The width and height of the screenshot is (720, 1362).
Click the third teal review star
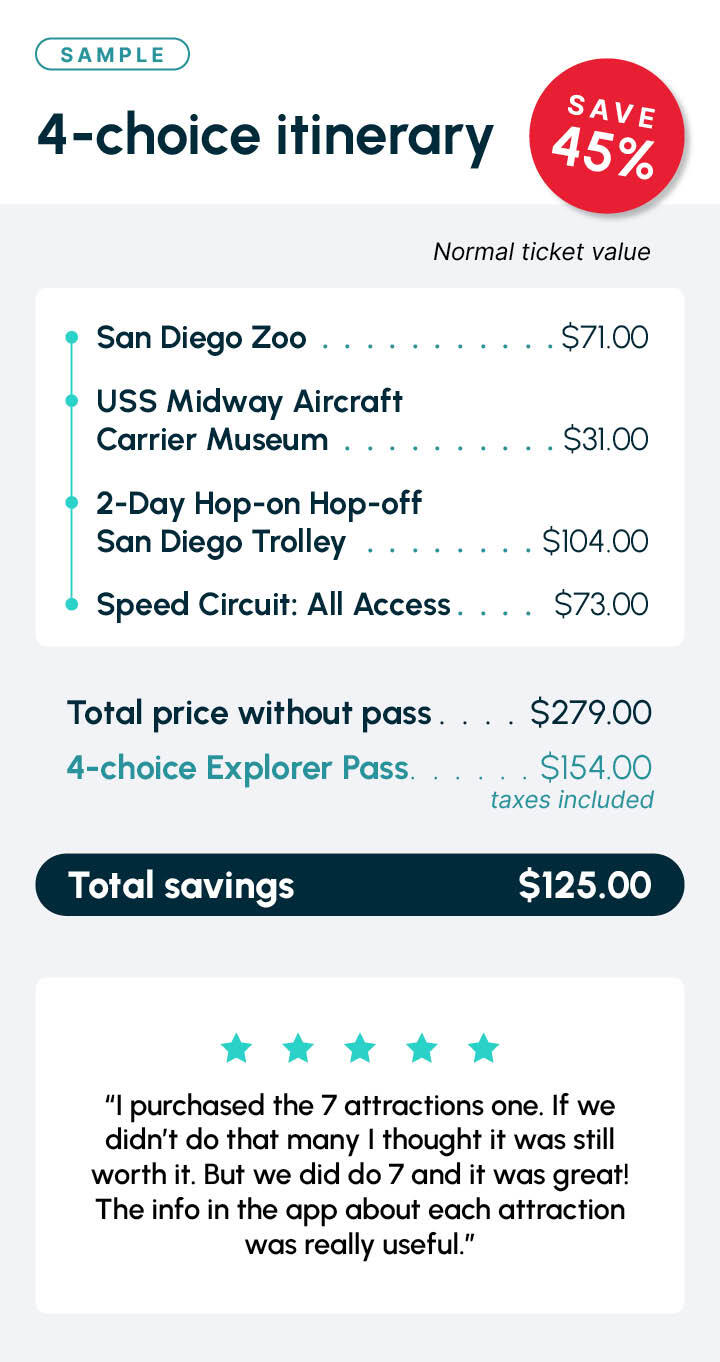click(x=360, y=1048)
